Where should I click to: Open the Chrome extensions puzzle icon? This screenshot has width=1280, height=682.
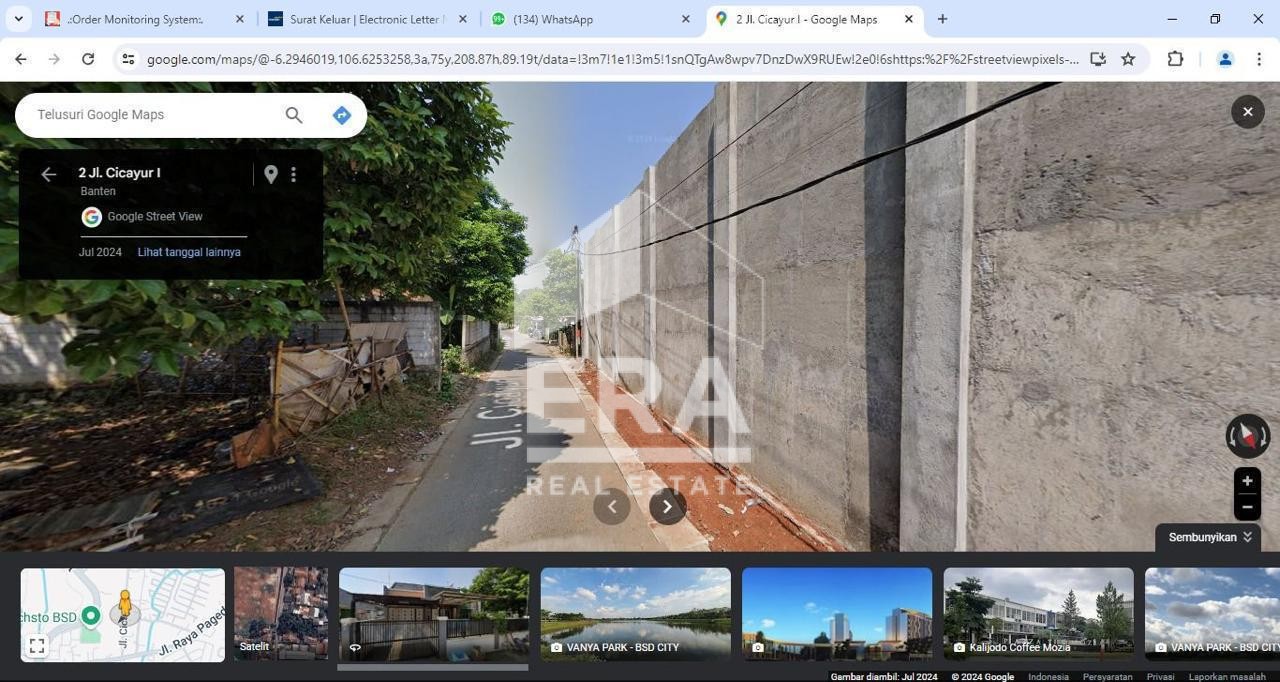click(1175, 59)
